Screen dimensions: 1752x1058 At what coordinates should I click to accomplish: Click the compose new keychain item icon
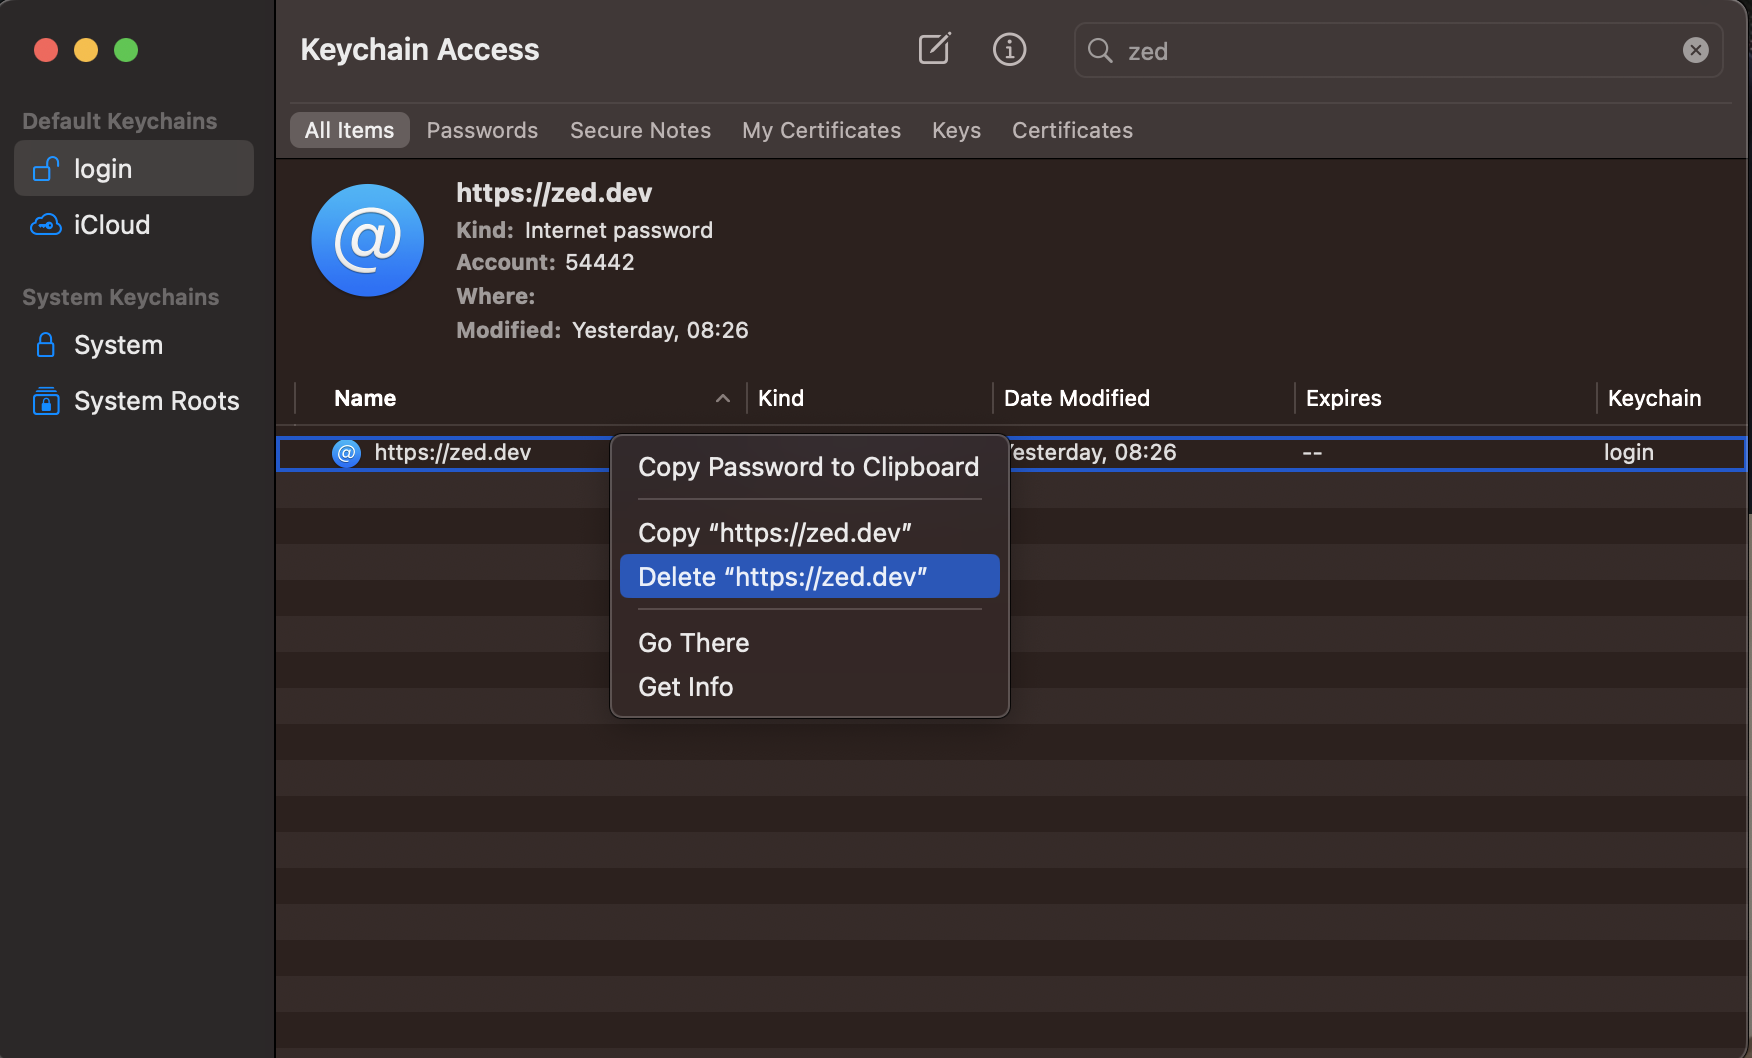[934, 49]
